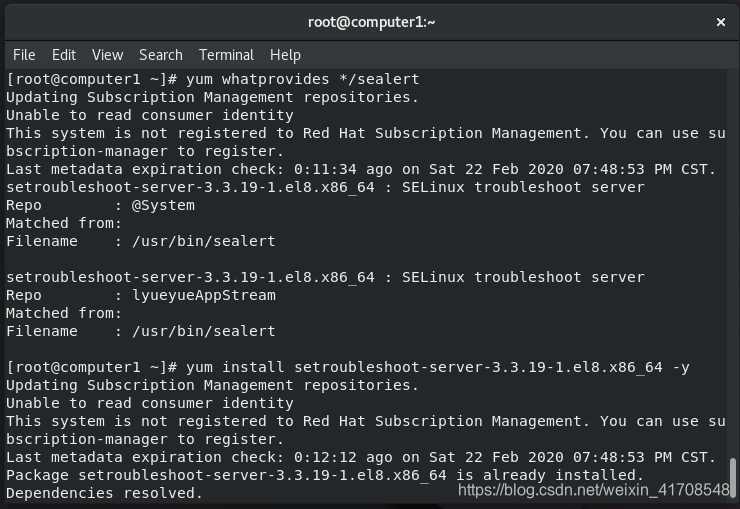Click the second /usr/bin/sealert filename

coord(204,331)
